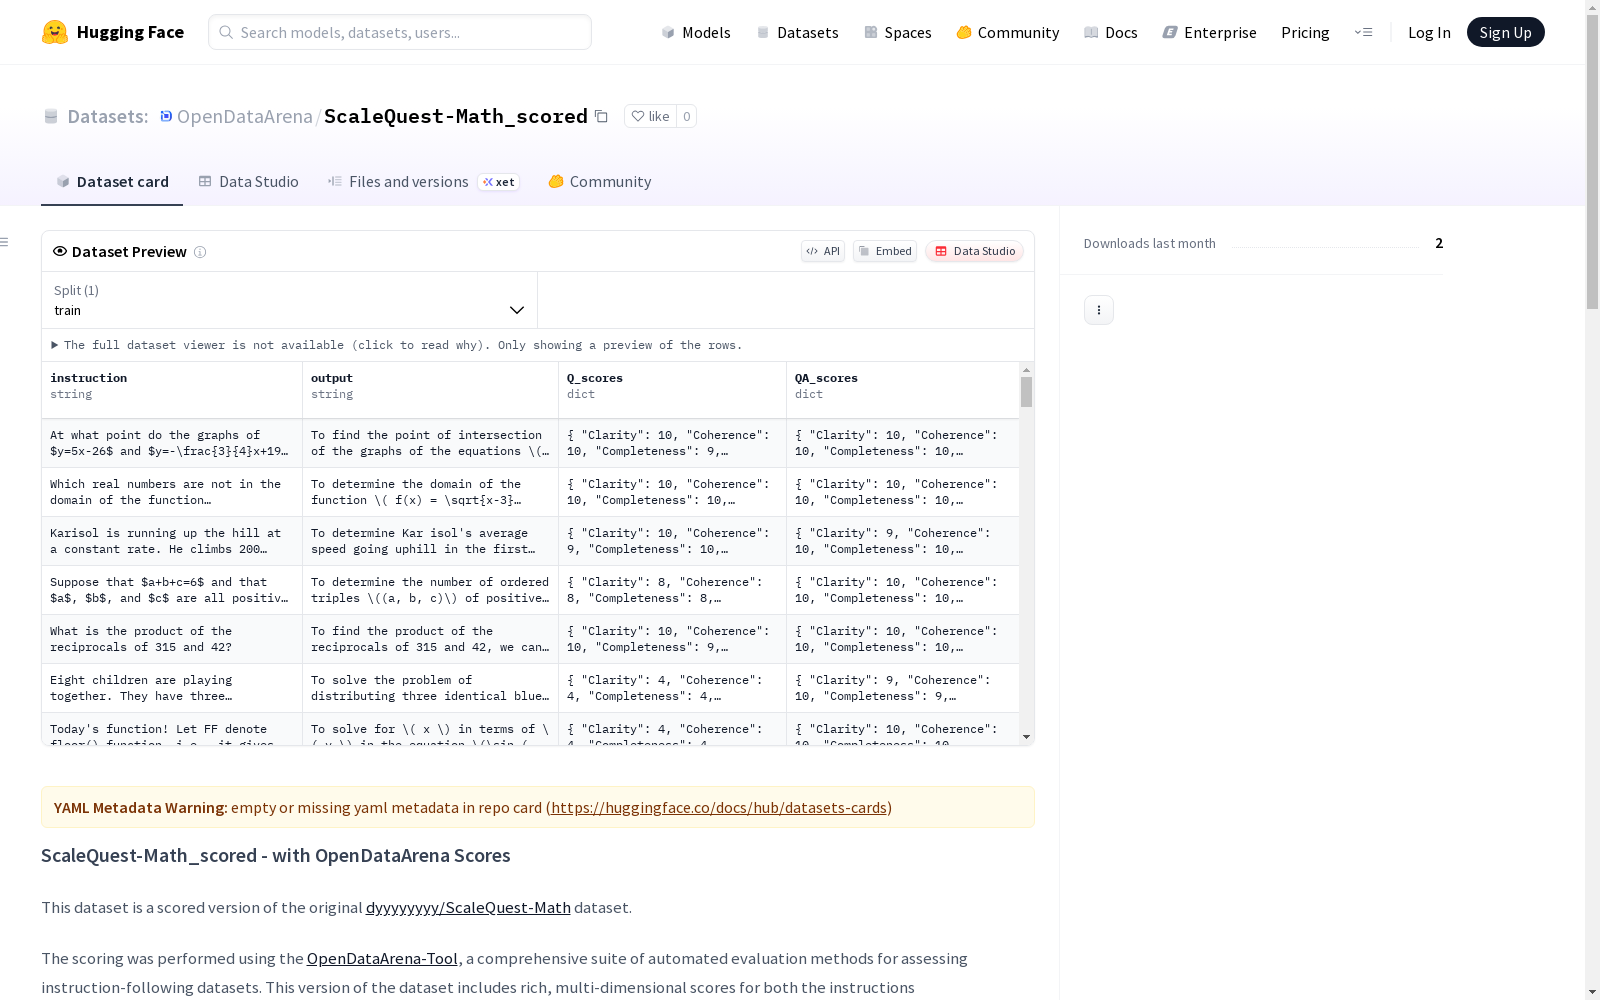Screen dimensions: 1600x1000
Task: Select the cell 'Eight children are playing together'
Action: coord(172,688)
